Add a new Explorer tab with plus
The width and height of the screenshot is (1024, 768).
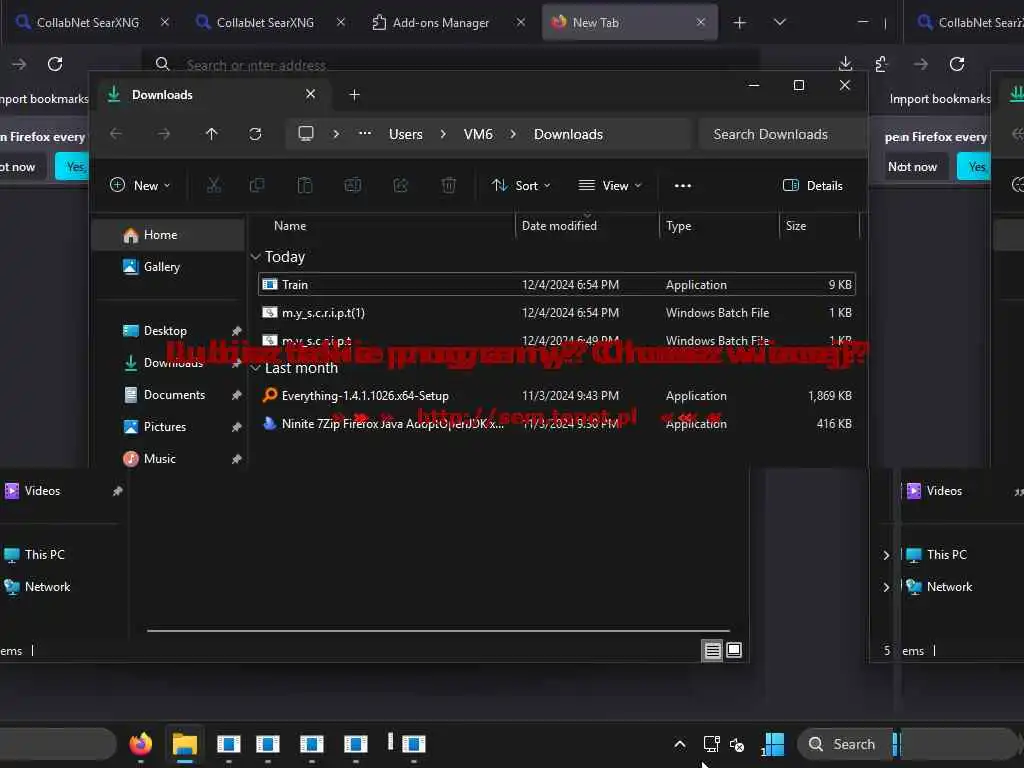pyautogui.click(x=355, y=95)
